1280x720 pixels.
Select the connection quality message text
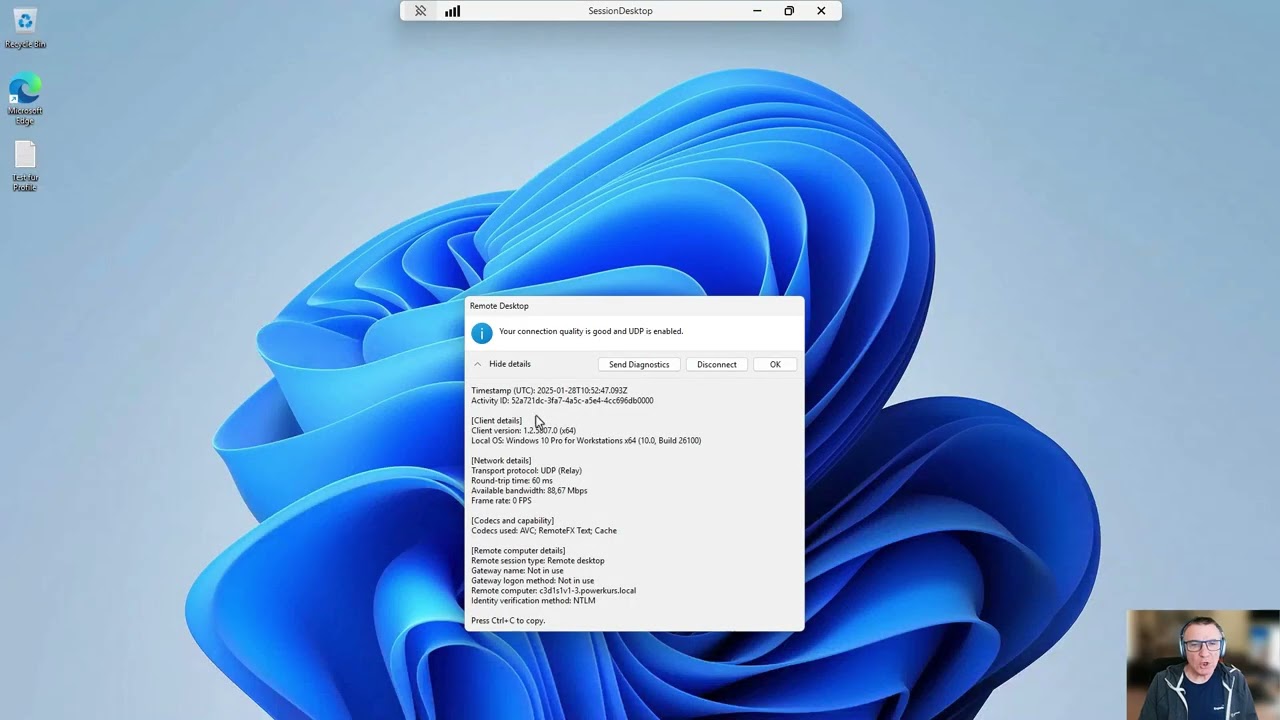pyautogui.click(x=591, y=331)
